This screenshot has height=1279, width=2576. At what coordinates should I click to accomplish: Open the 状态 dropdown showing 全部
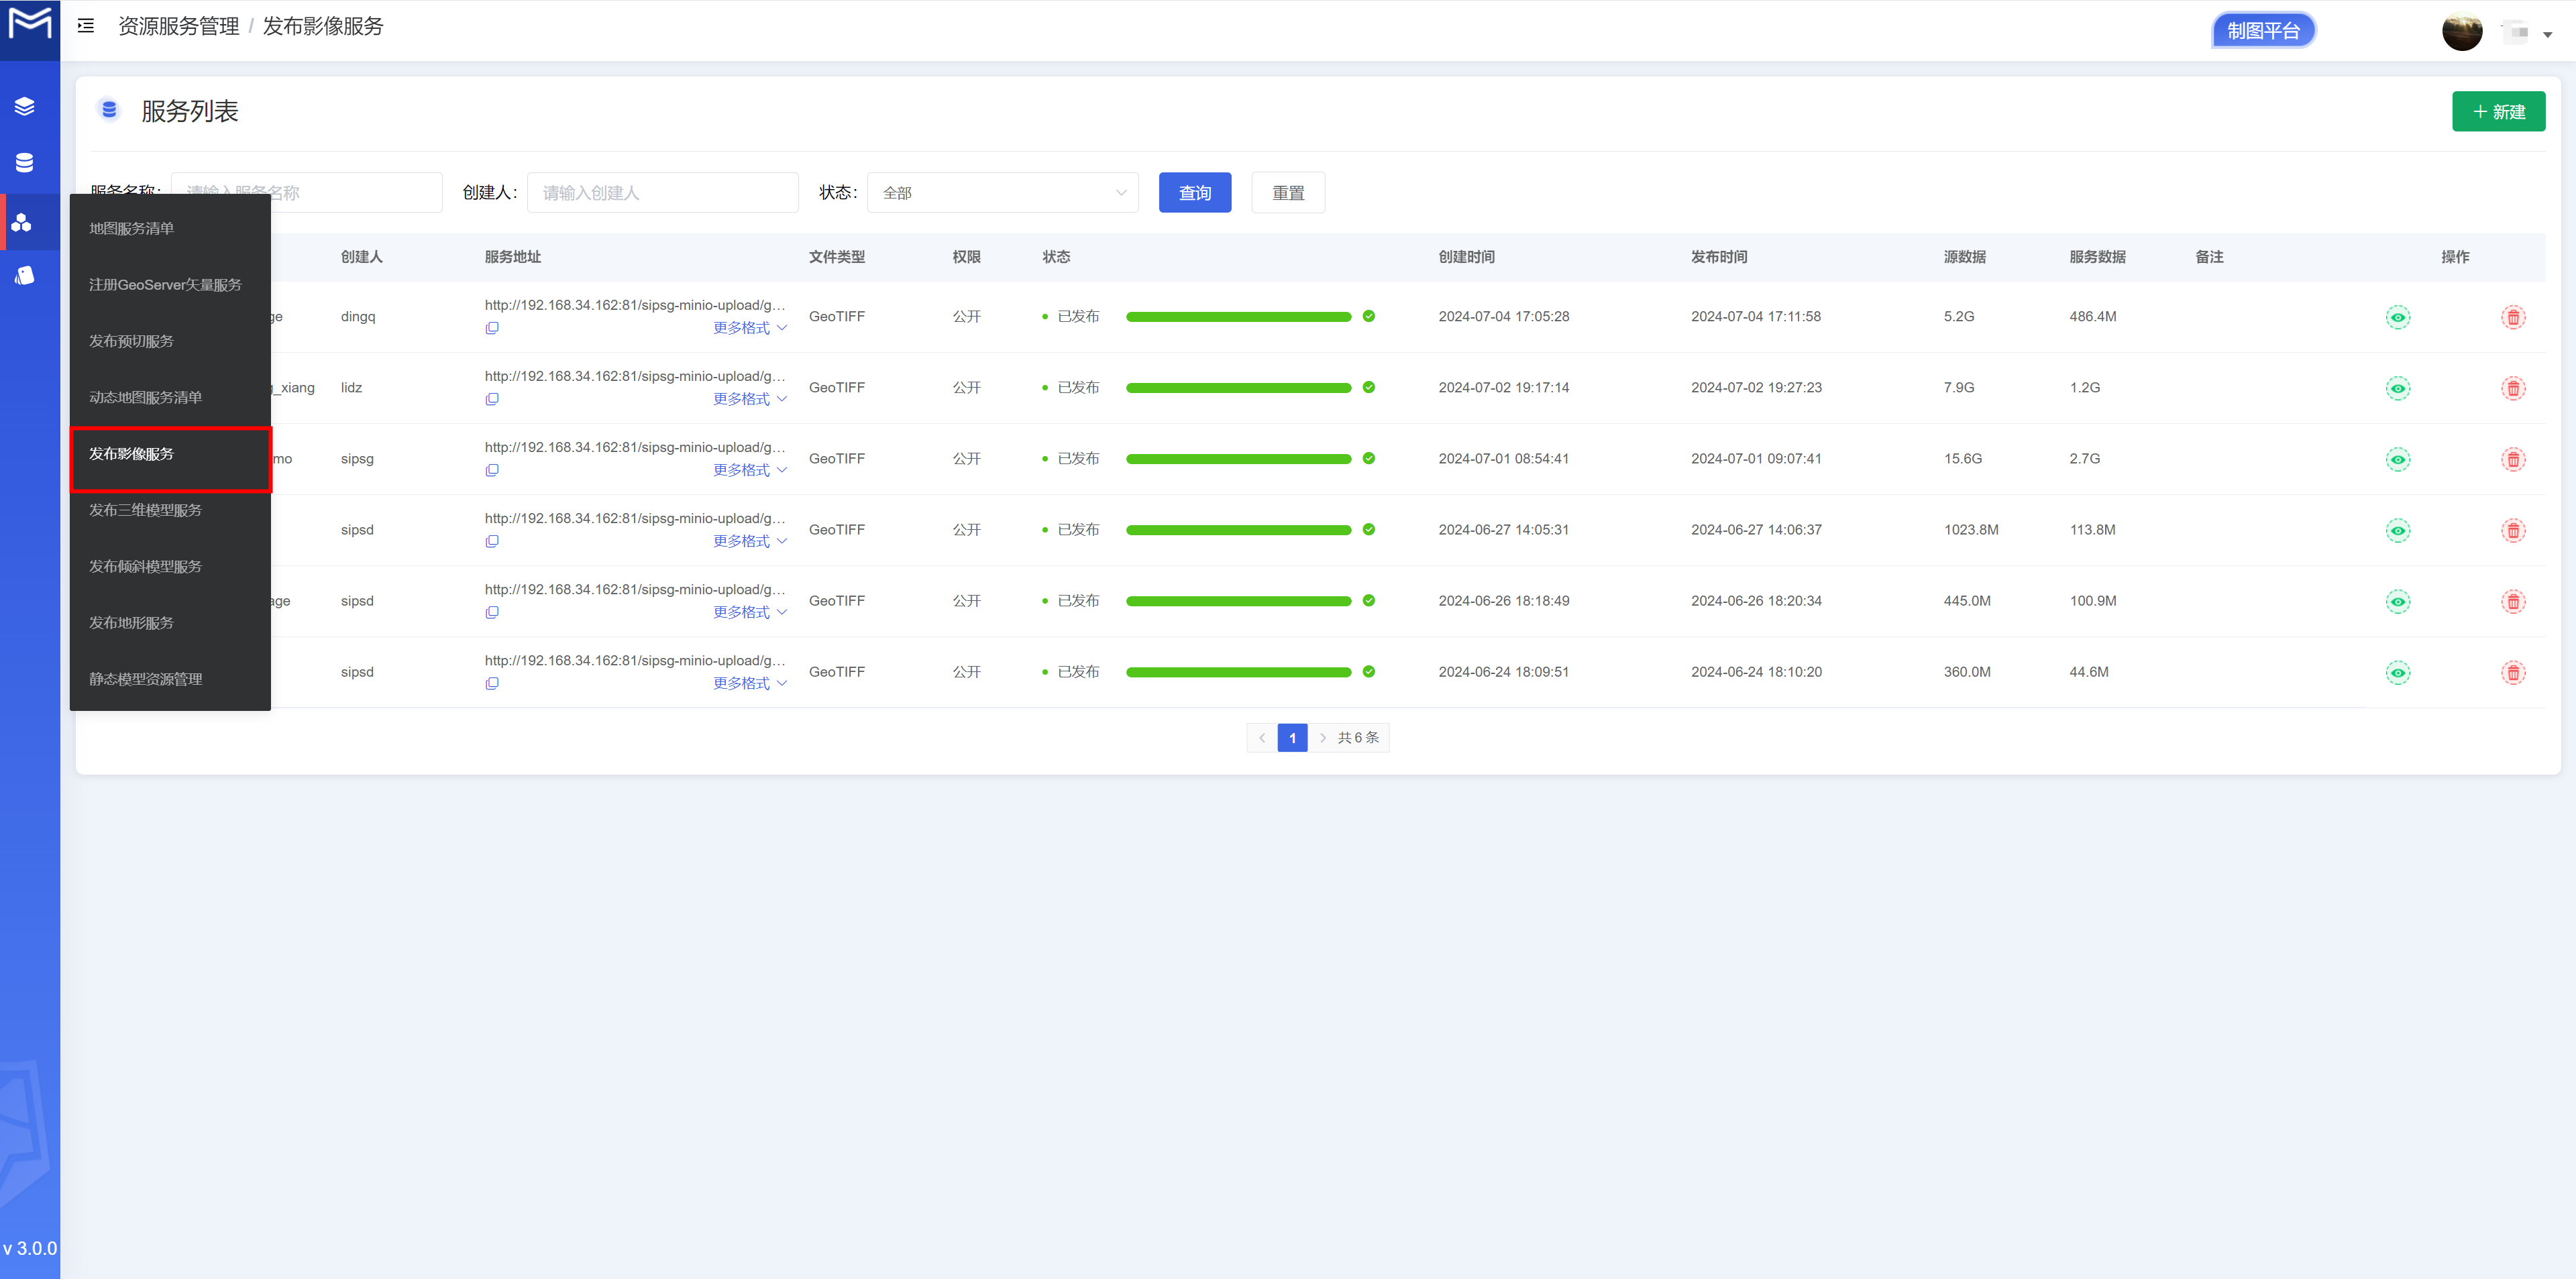[x=1002, y=192]
